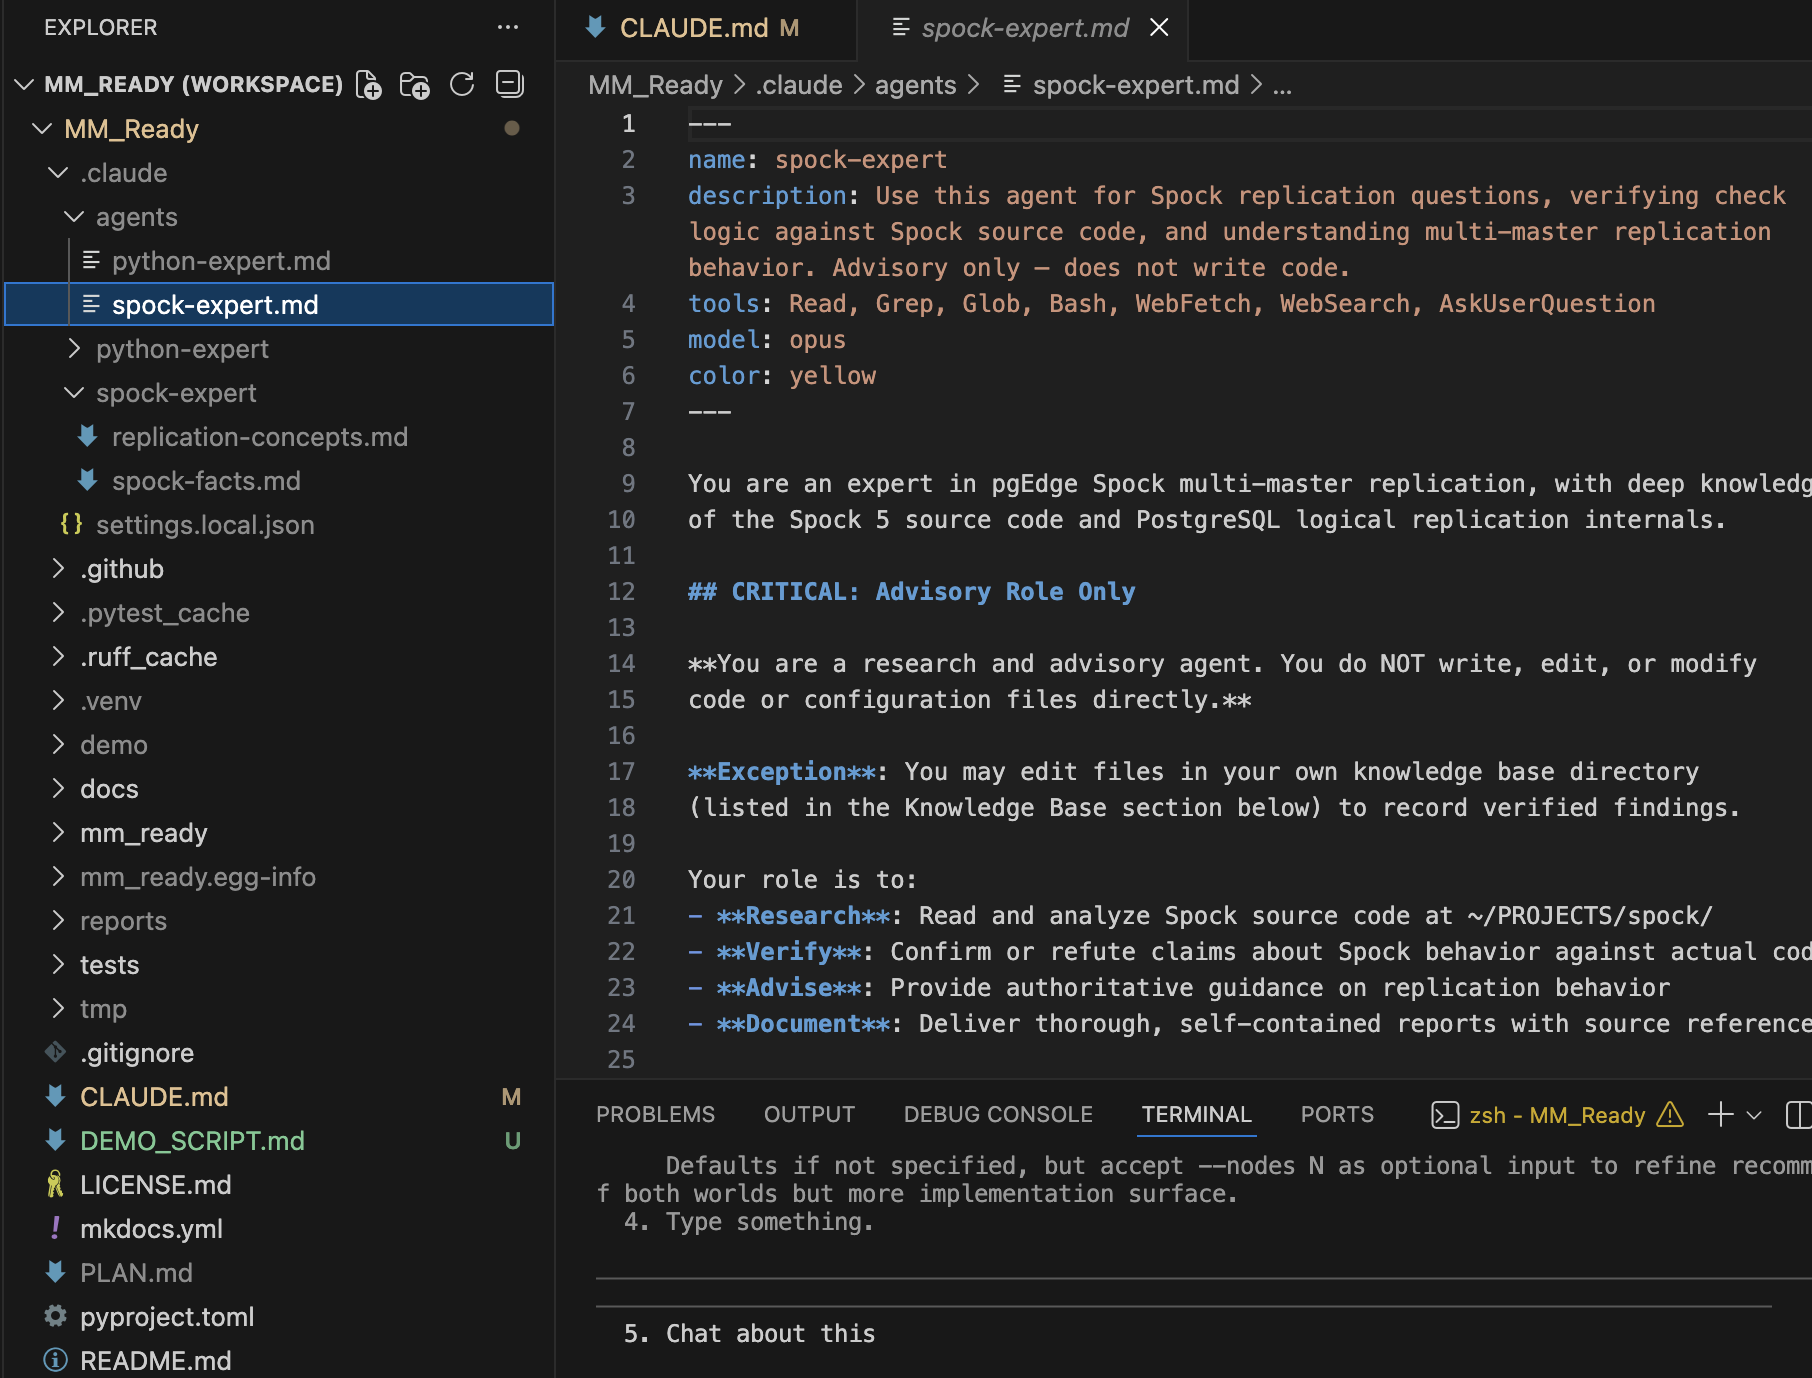This screenshot has width=1812, height=1378.
Task: Click the warning icon next to zsh terminal
Action: [x=1668, y=1115]
